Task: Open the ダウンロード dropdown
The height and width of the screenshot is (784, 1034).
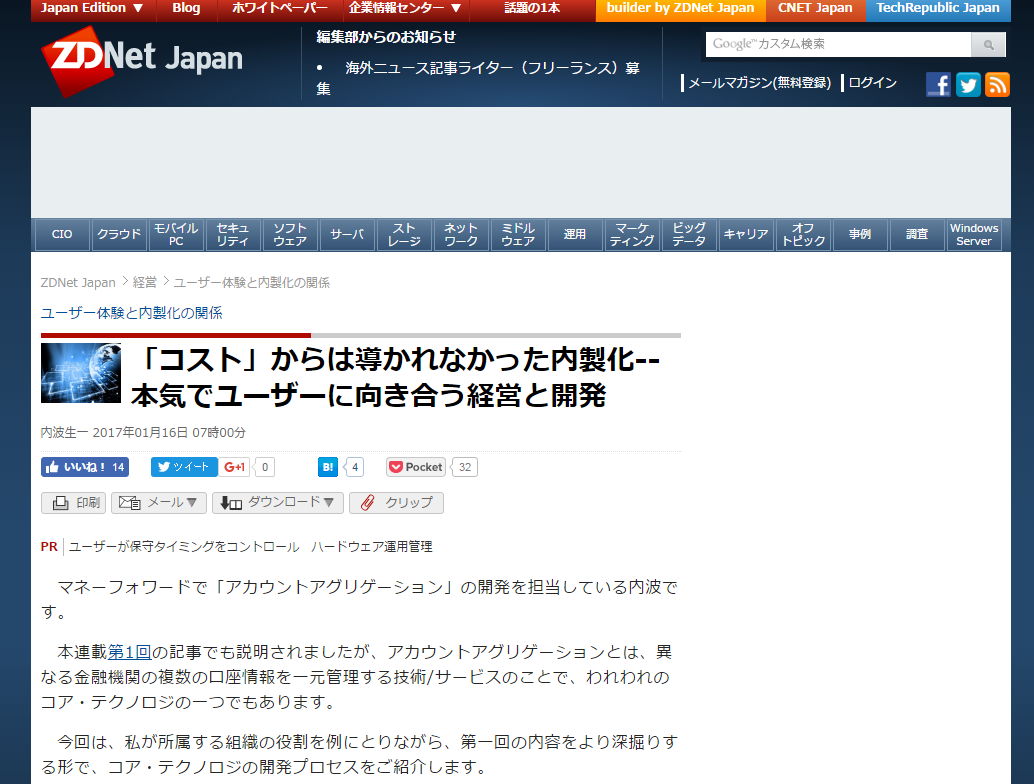Action: coord(278,503)
